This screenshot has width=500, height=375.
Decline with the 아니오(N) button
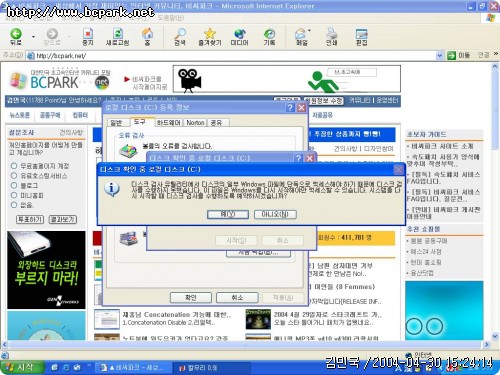click(275, 214)
